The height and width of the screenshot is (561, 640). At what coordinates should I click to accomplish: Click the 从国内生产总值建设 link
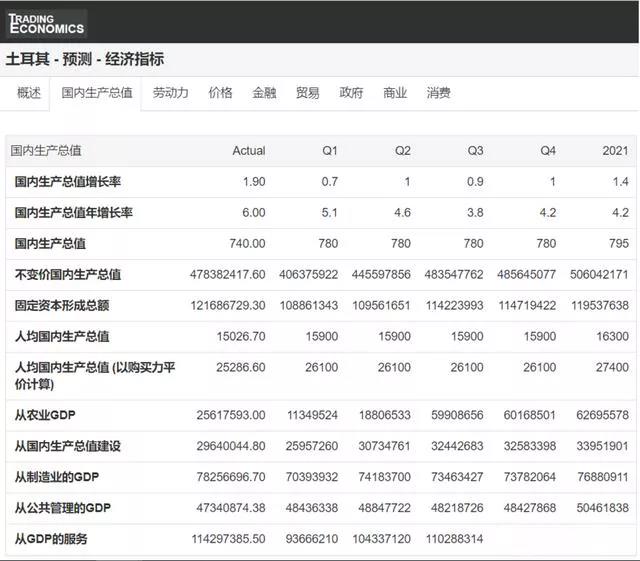point(68,446)
